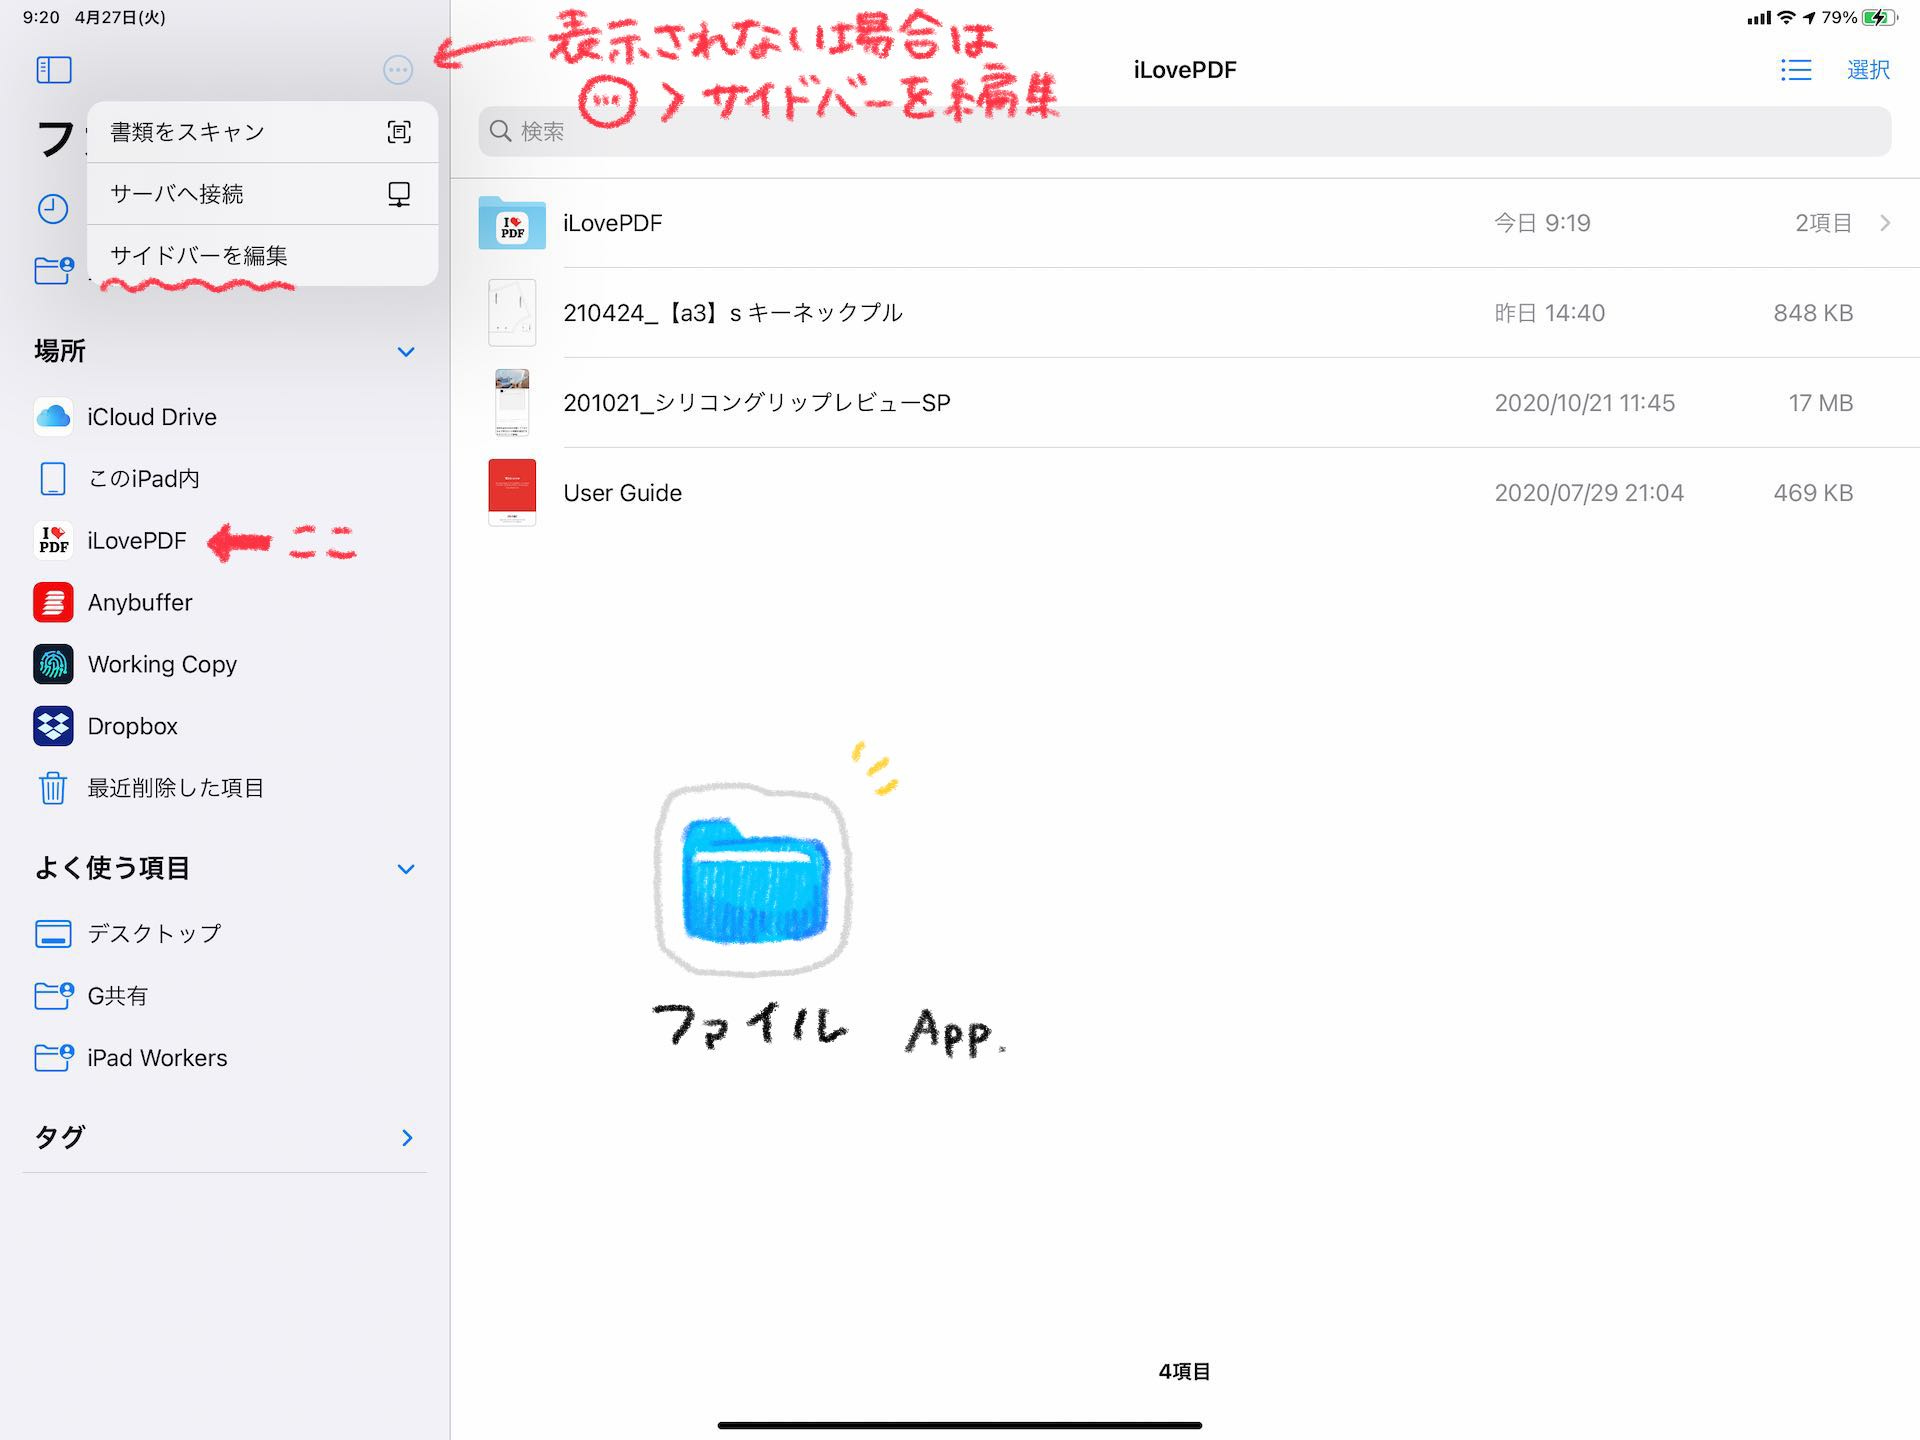Expand the タグ section
This screenshot has width=1920, height=1440.
[407, 1138]
